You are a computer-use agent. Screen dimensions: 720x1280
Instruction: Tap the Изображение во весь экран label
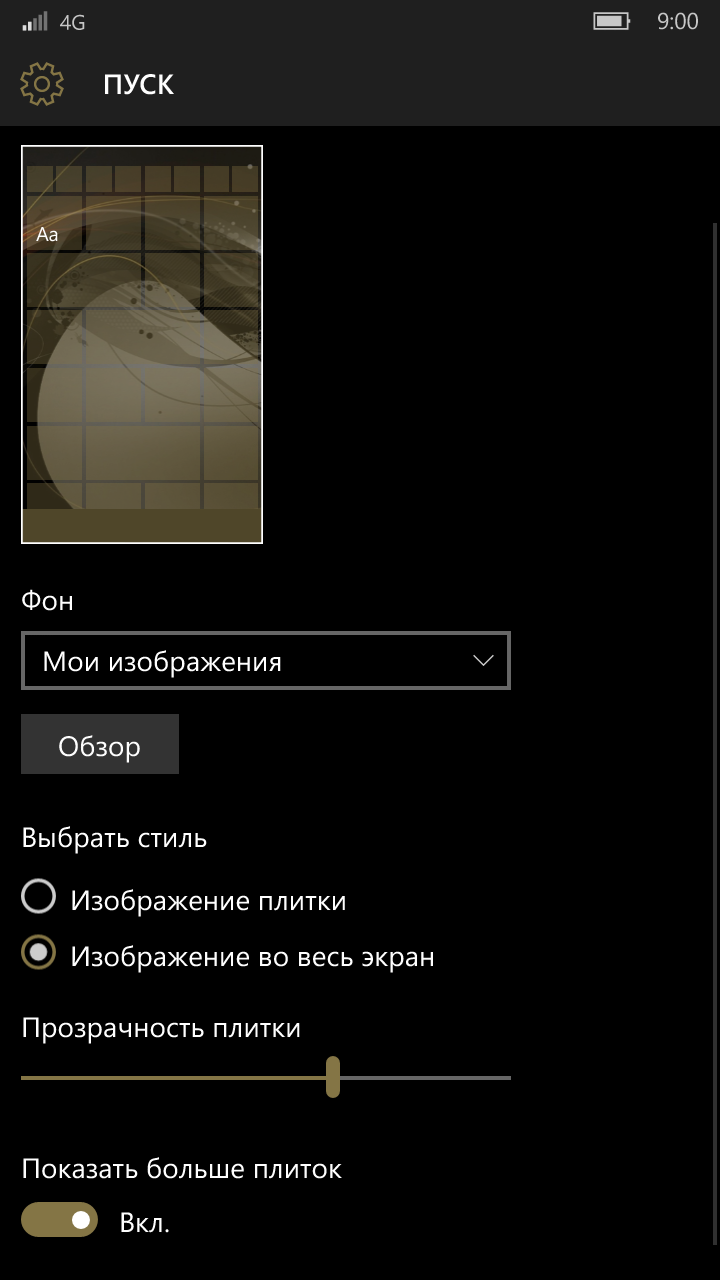(x=252, y=957)
